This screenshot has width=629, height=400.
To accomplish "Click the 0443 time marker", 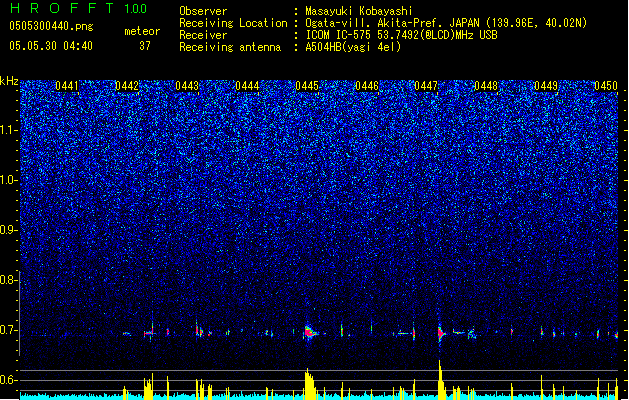I will tap(187, 86).
